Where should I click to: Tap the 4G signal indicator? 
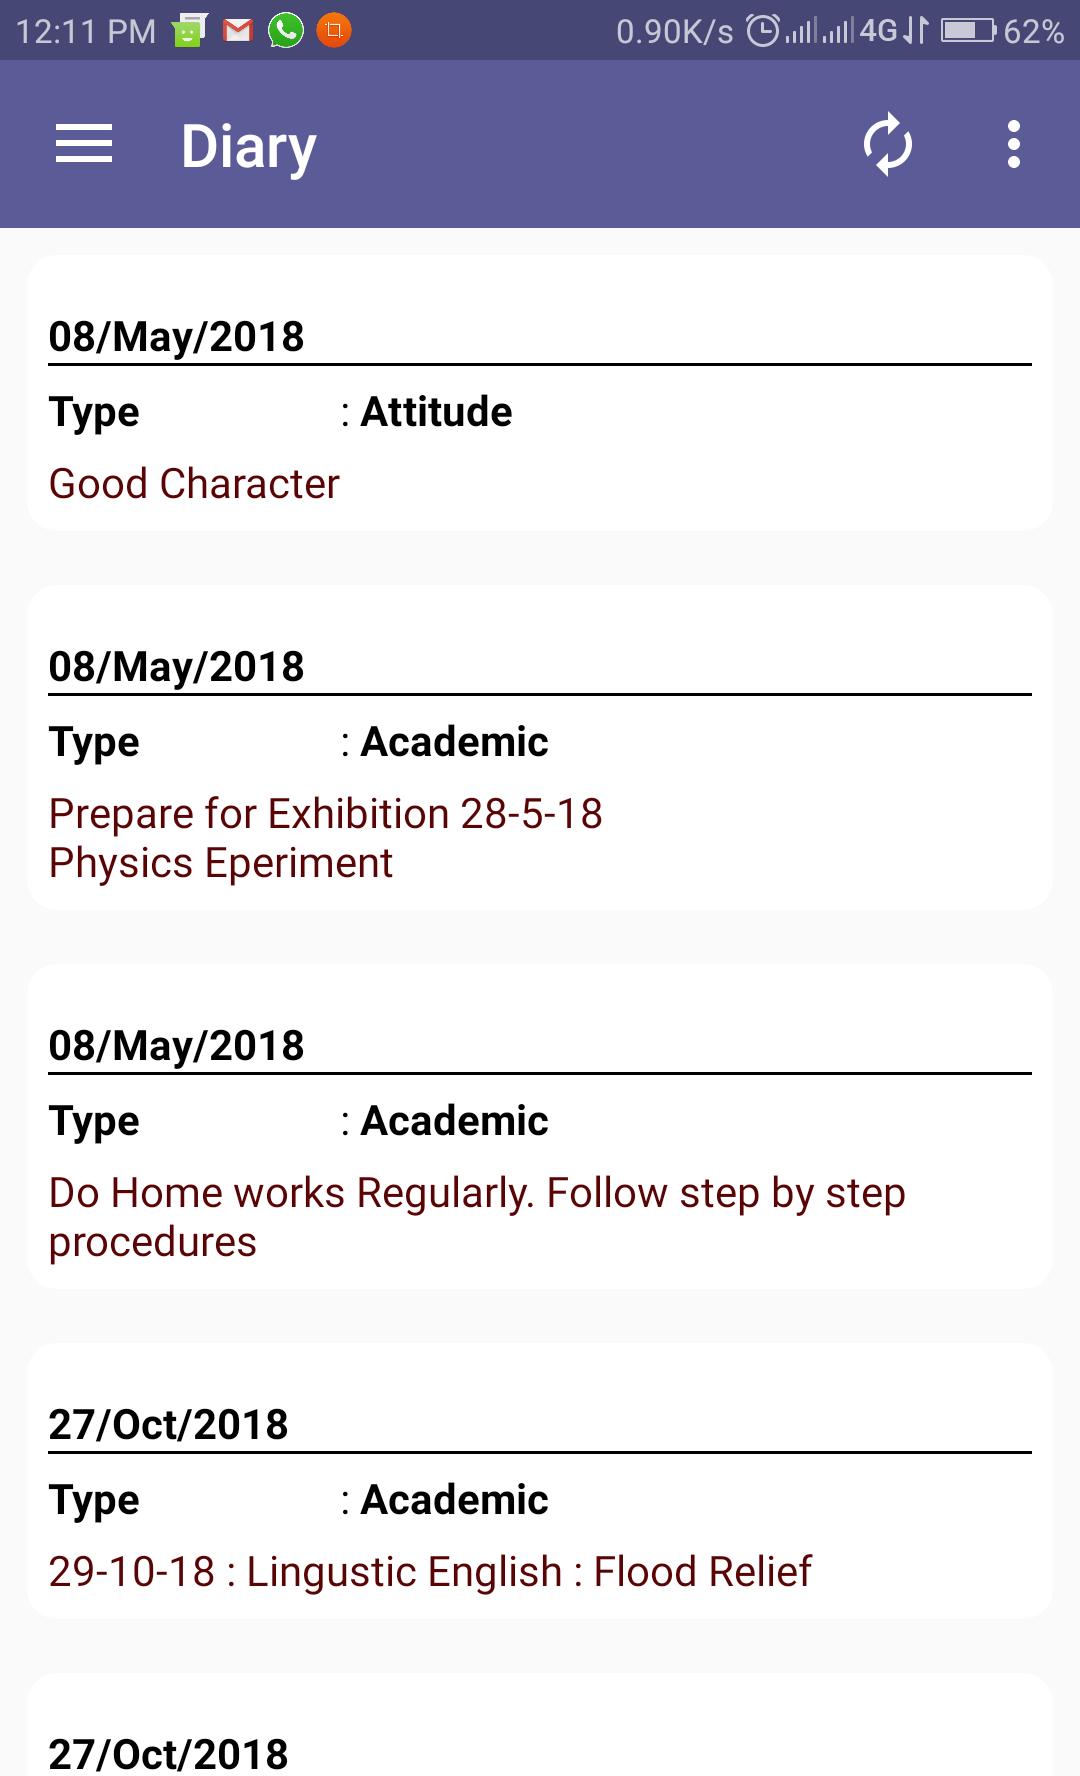coord(879,31)
